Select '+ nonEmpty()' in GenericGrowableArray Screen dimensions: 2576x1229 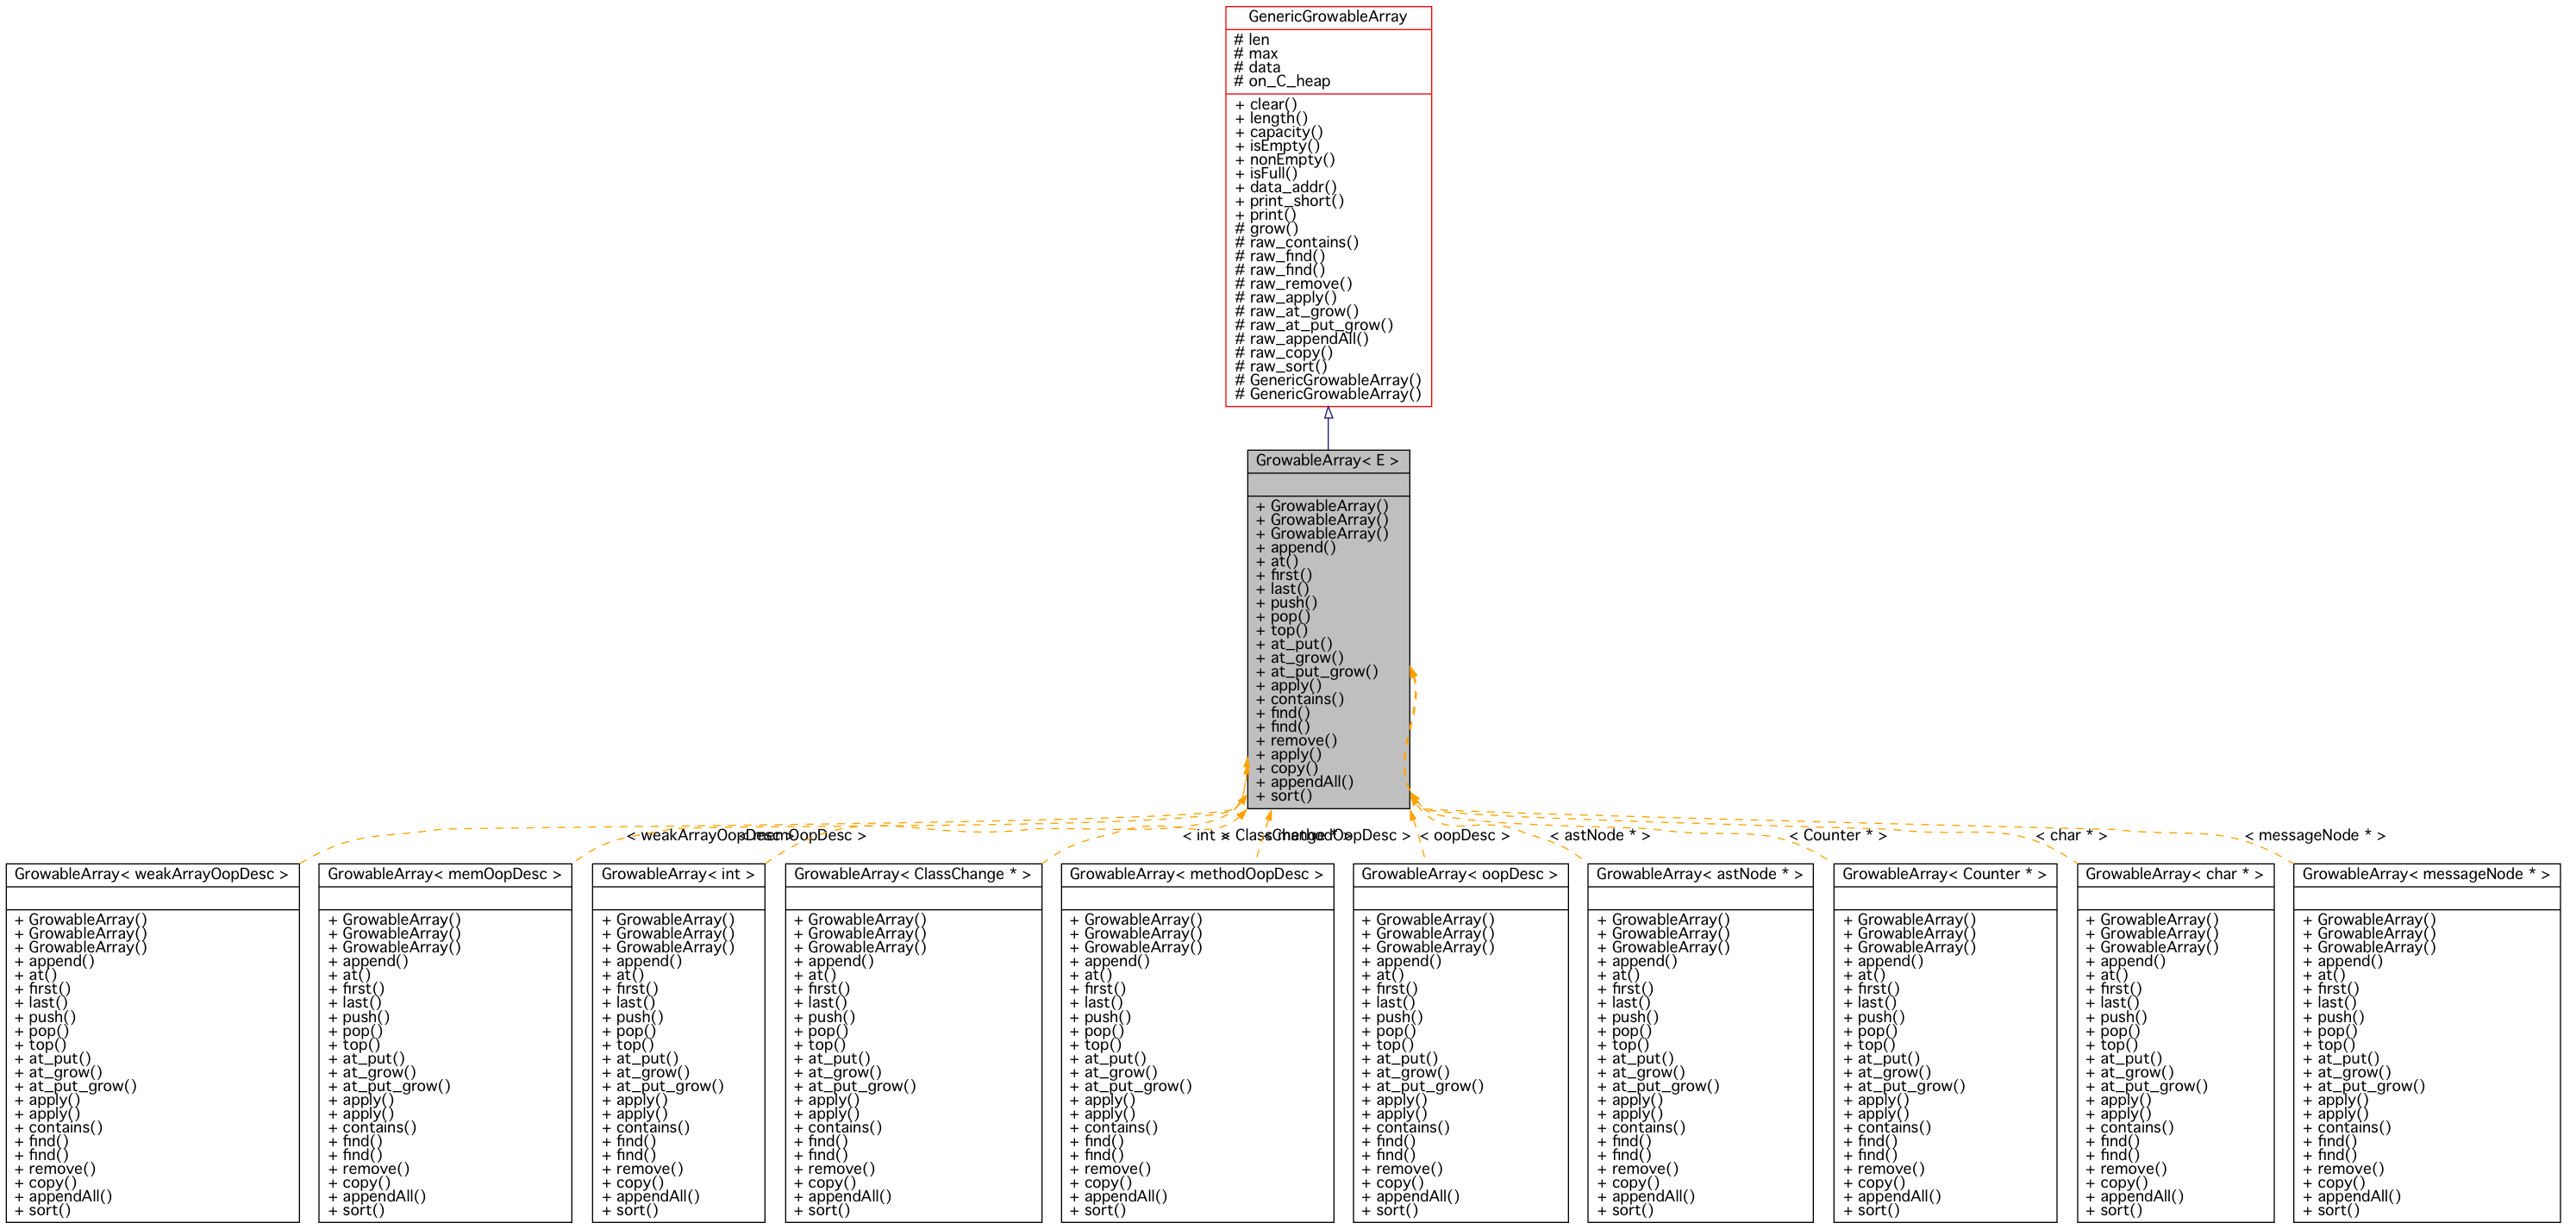click(x=1285, y=160)
